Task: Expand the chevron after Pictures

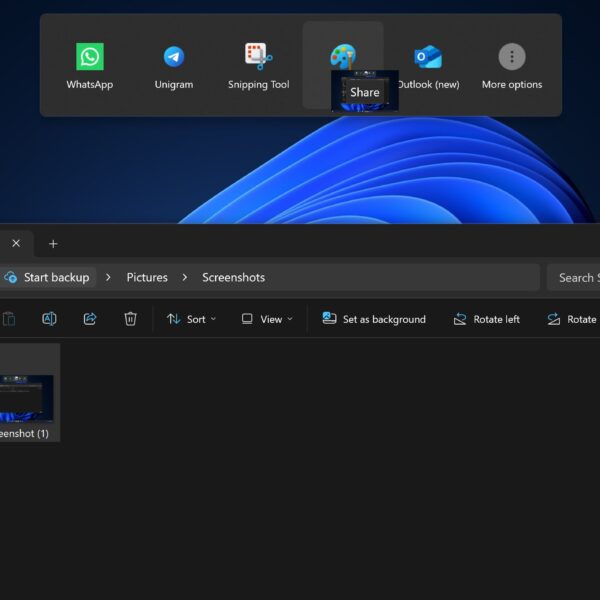Action: point(184,277)
